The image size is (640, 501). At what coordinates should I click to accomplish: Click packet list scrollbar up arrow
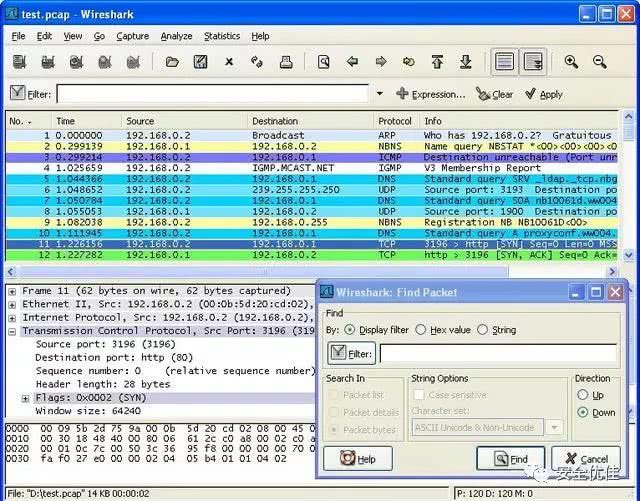[628, 116]
